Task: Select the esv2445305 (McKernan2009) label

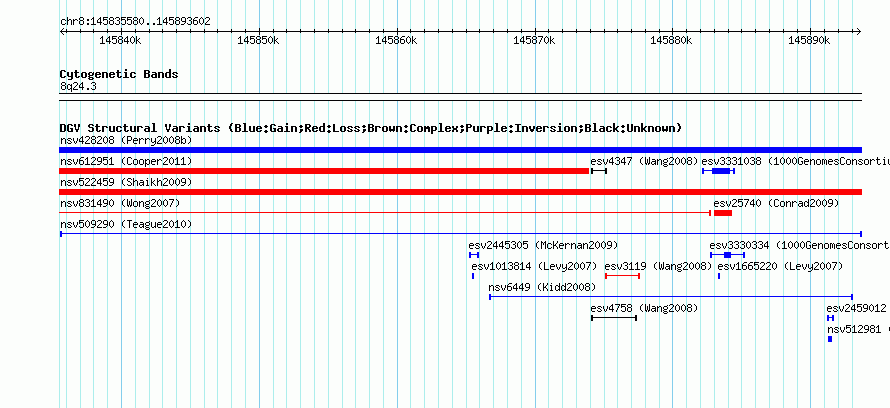Action: coord(543,245)
